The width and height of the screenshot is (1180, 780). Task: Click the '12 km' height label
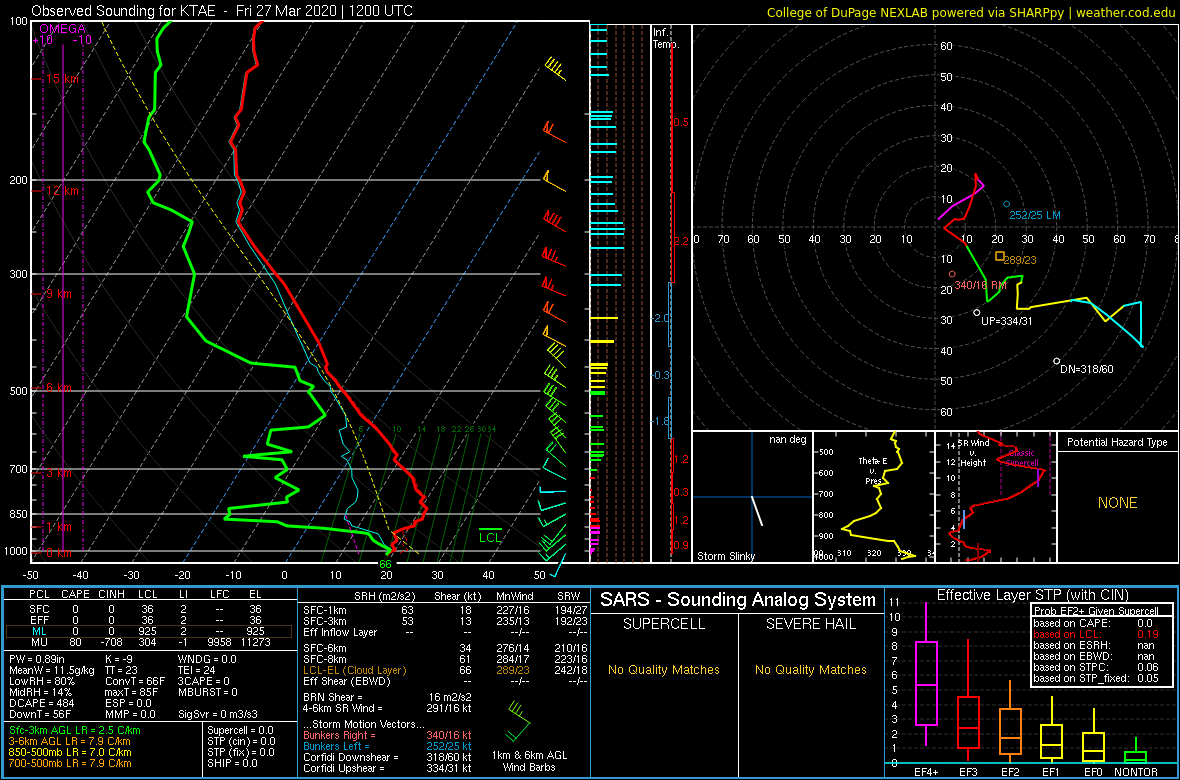[x=61, y=191]
